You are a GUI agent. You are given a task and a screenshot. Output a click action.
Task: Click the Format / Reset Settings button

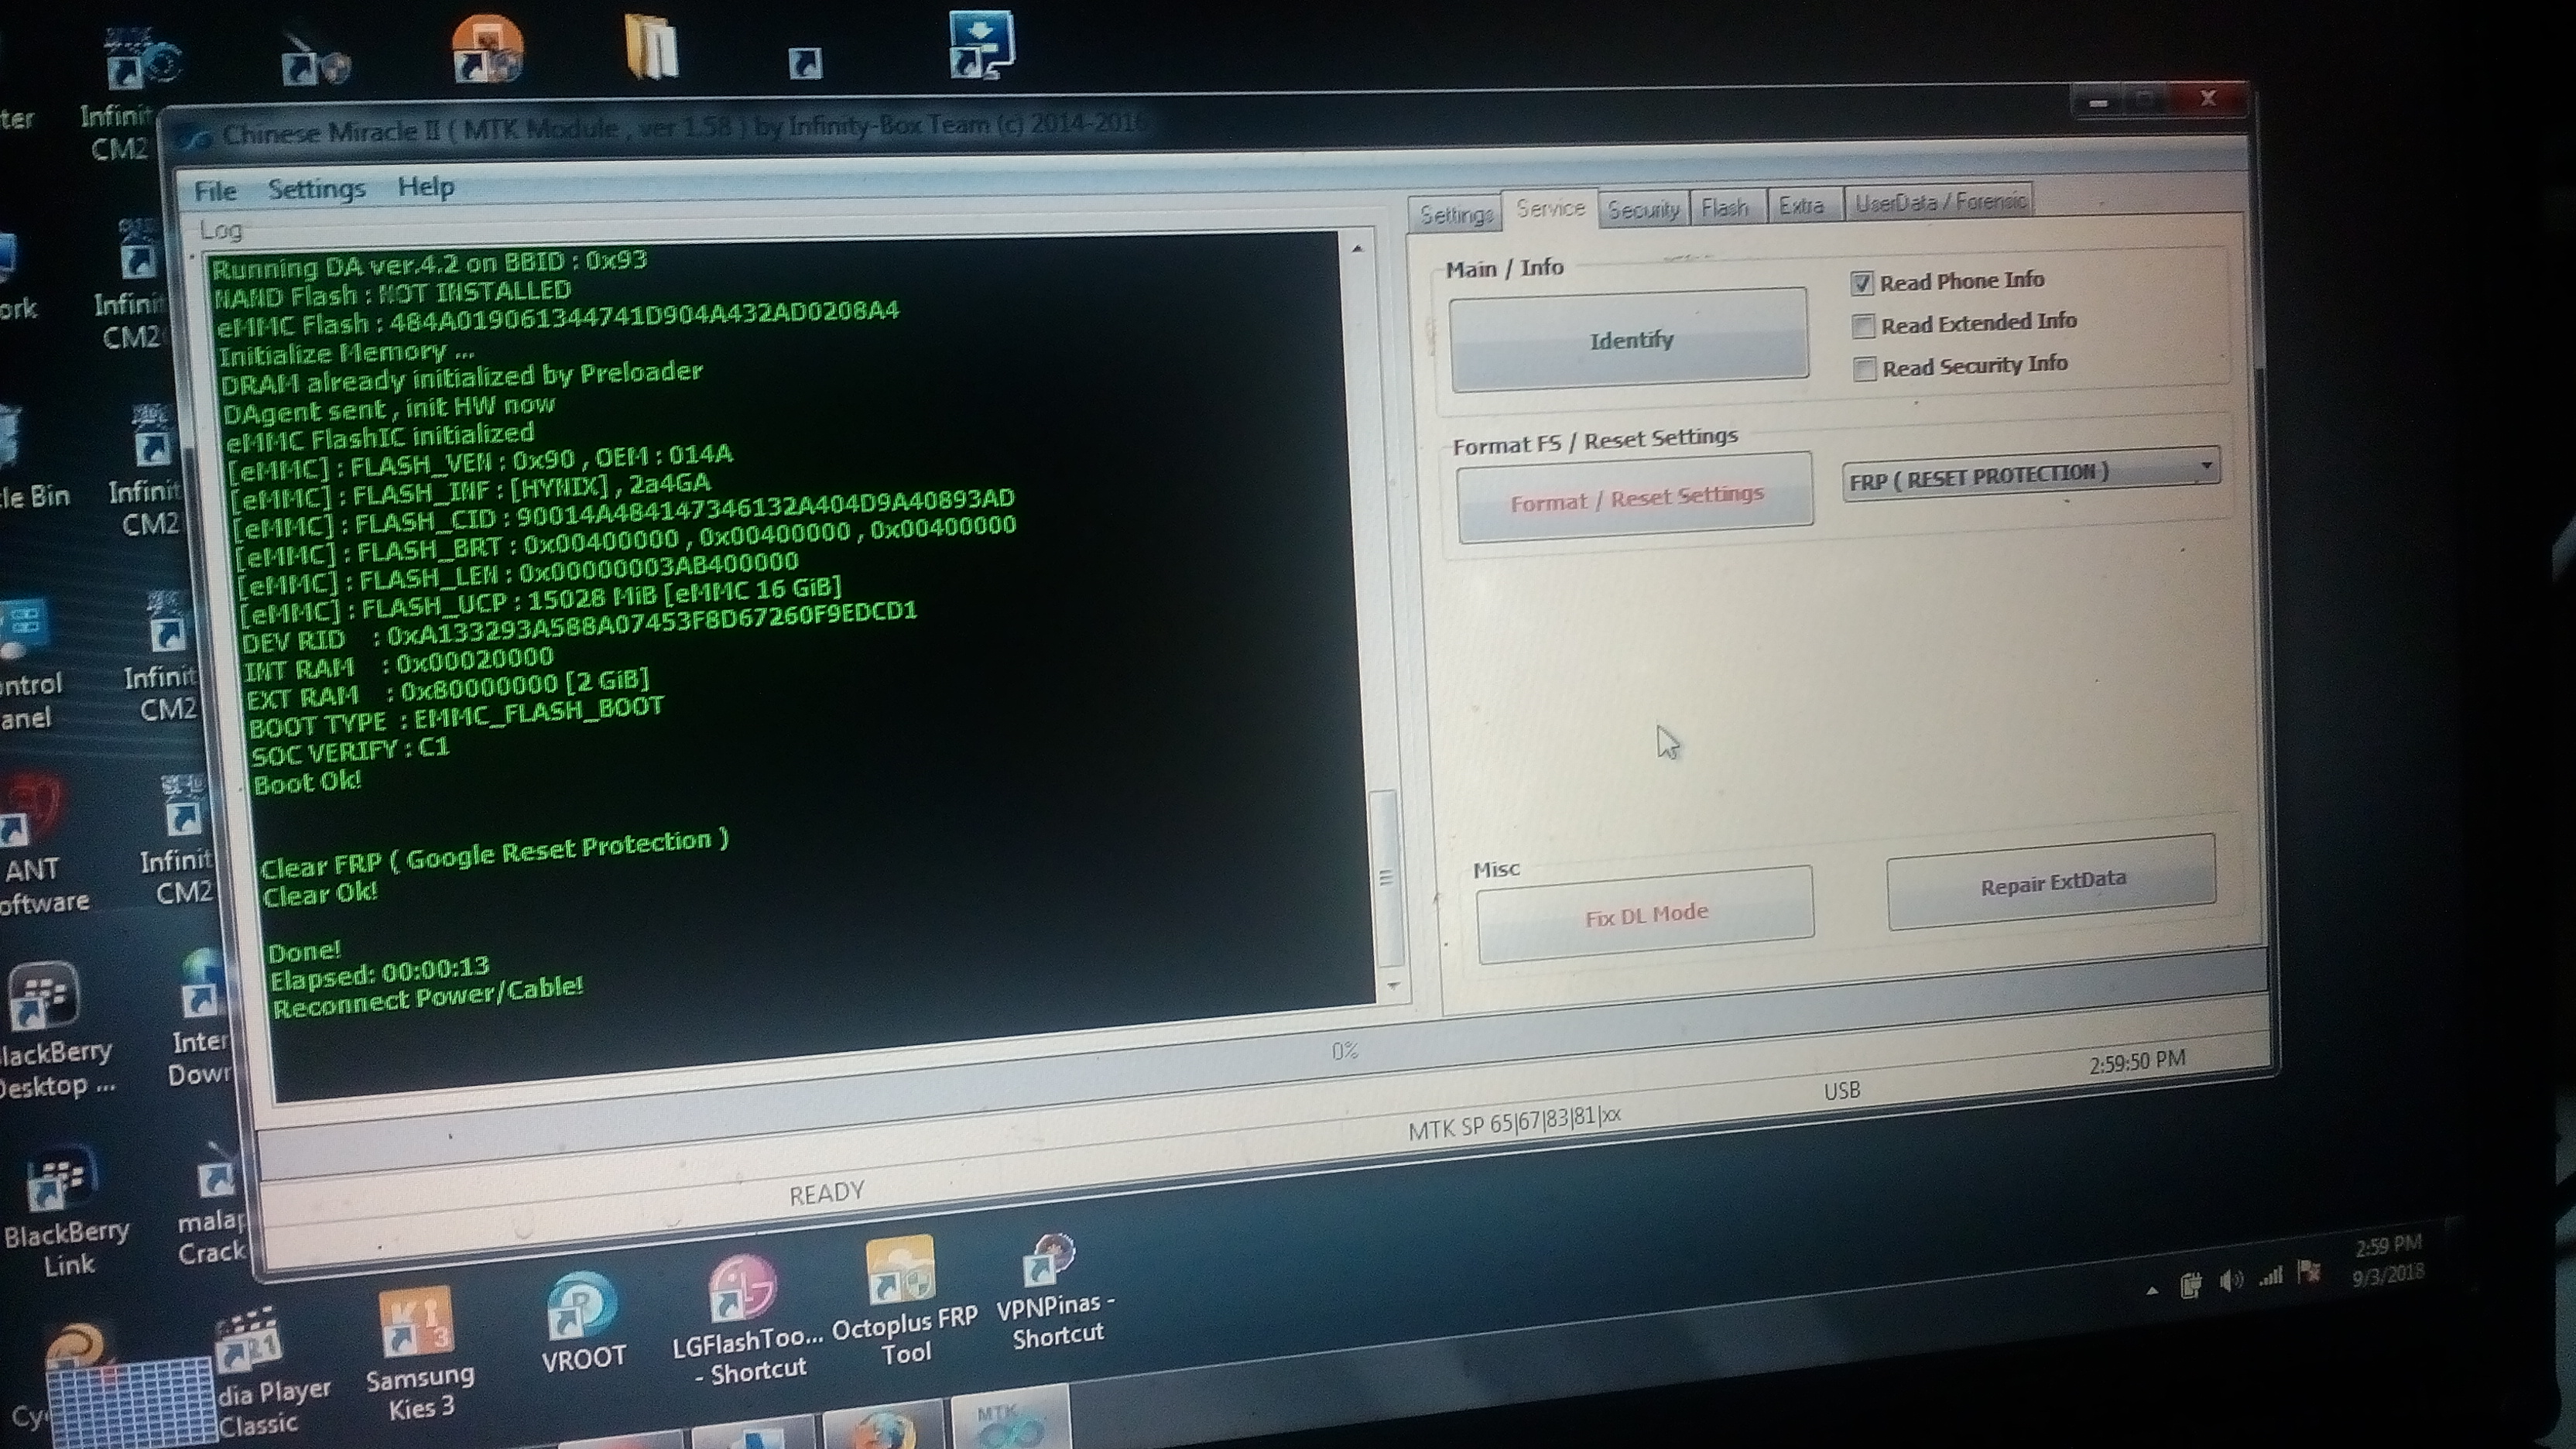(x=1636, y=498)
